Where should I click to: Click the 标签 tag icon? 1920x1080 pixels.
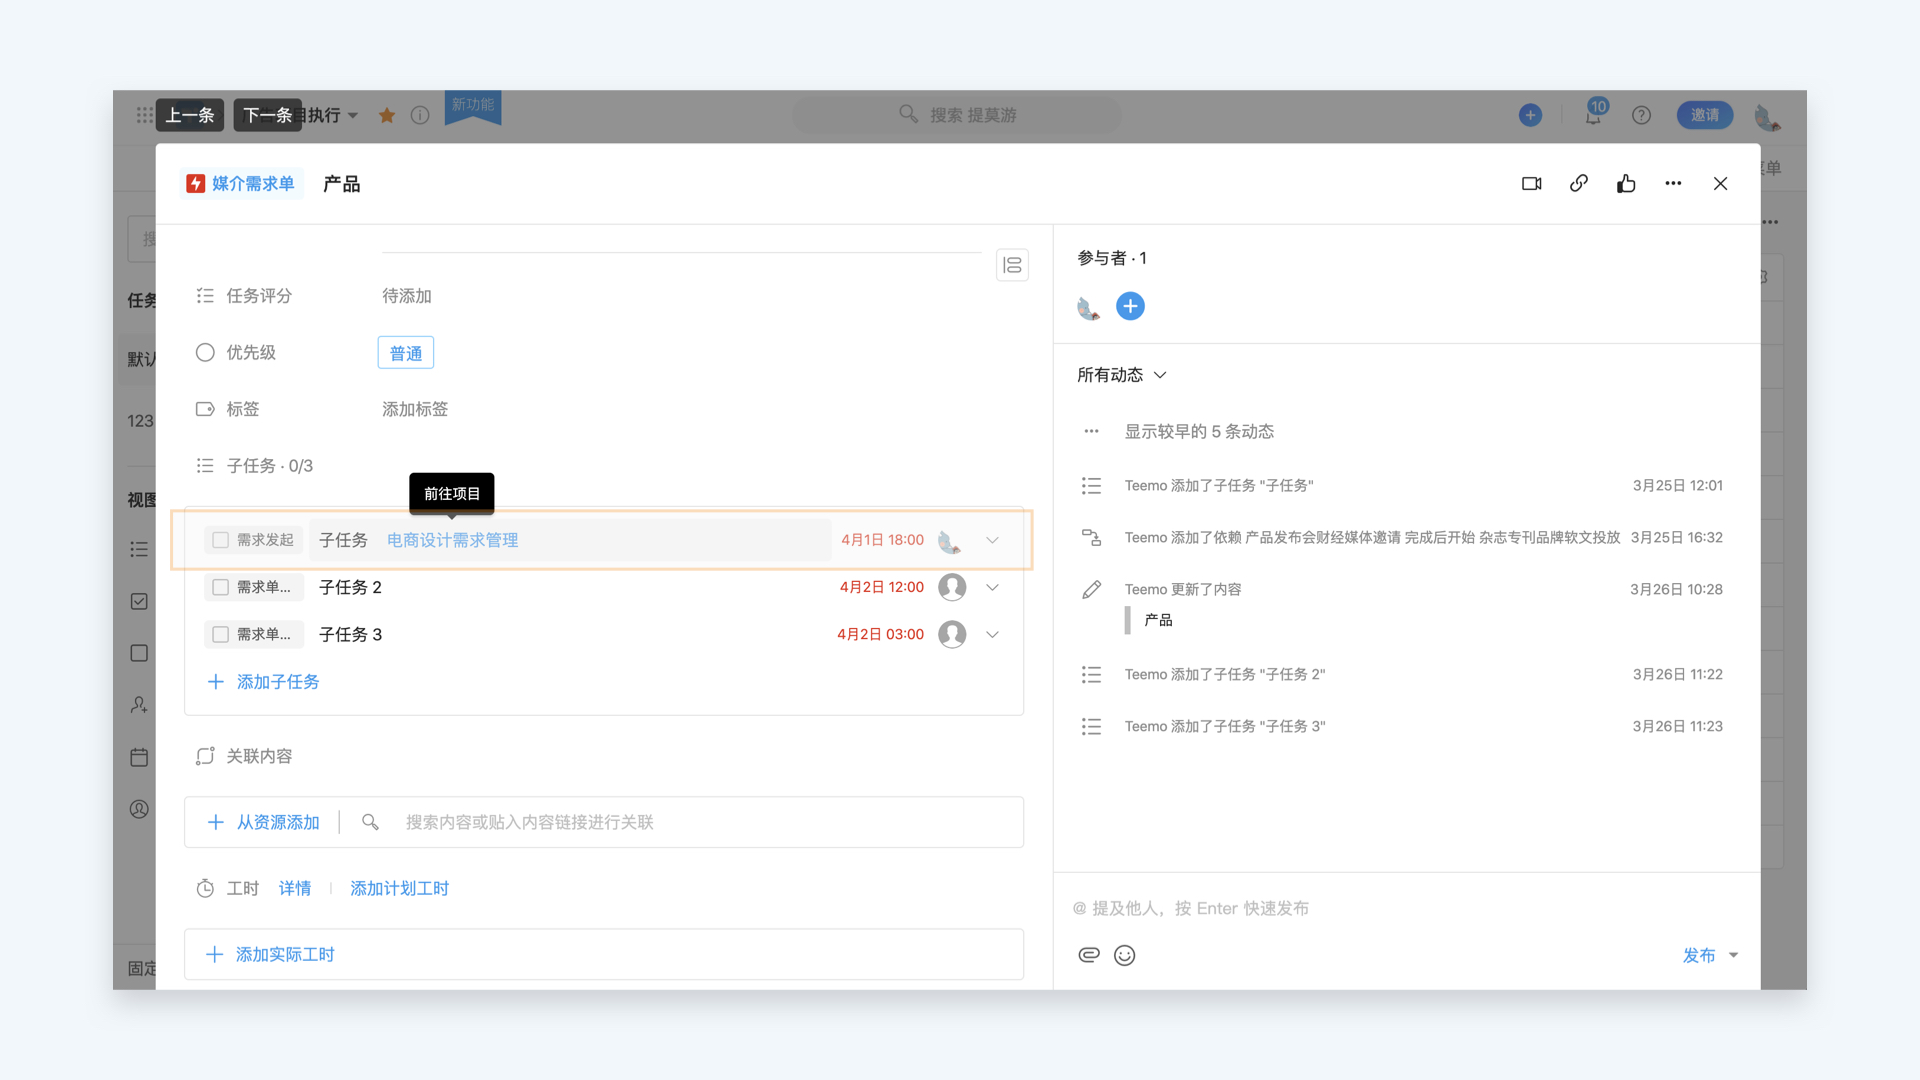point(205,409)
